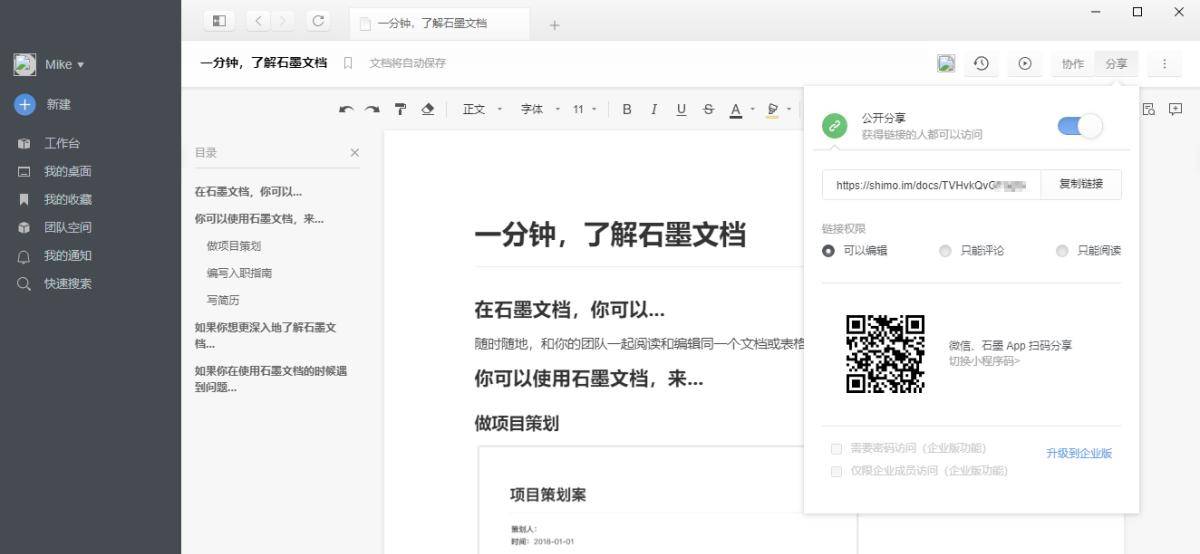The width and height of the screenshot is (1200, 554).
Task: Click 切换小程序码 link
Action: point(984,360)
